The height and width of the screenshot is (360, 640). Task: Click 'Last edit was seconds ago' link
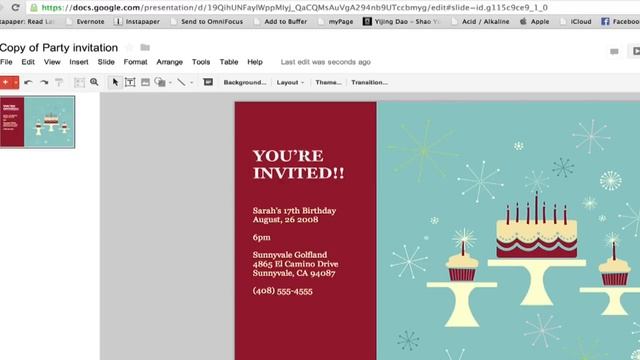pyautogui.click(x=325, y=62)
